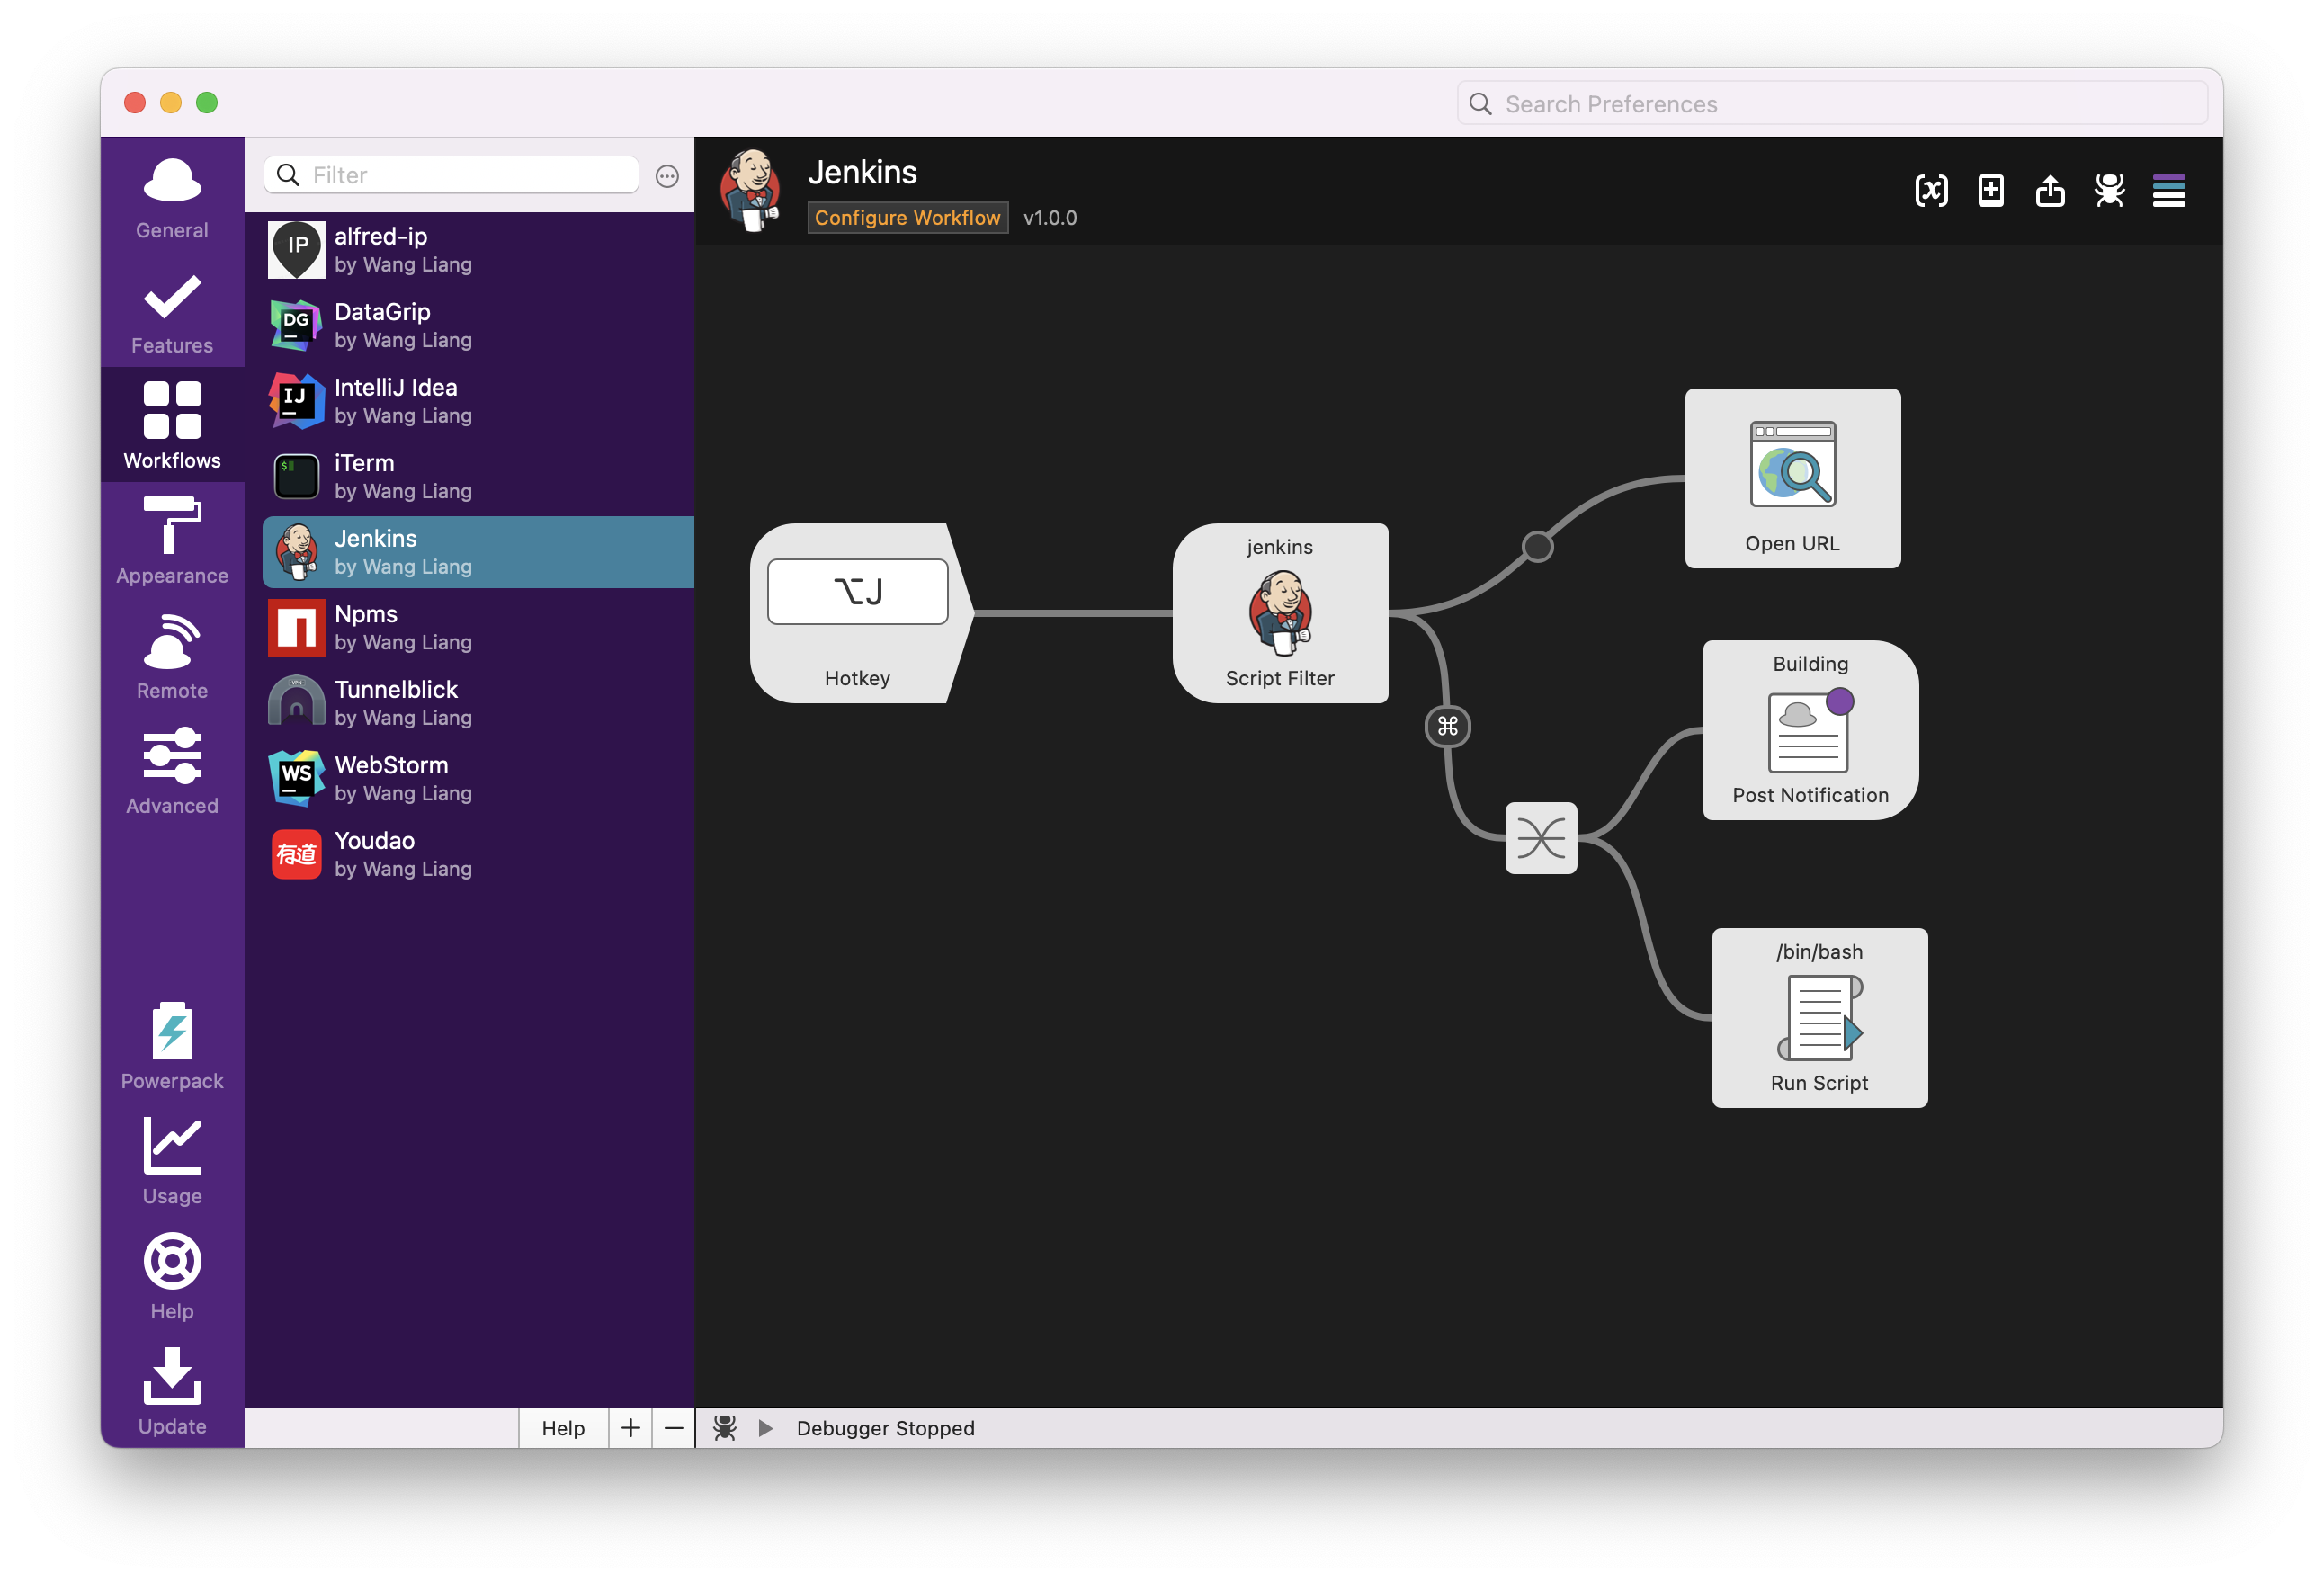Screen dimensions: 2324x1581
Task: Click the minus button to remove workflow
Action: 674,1428
